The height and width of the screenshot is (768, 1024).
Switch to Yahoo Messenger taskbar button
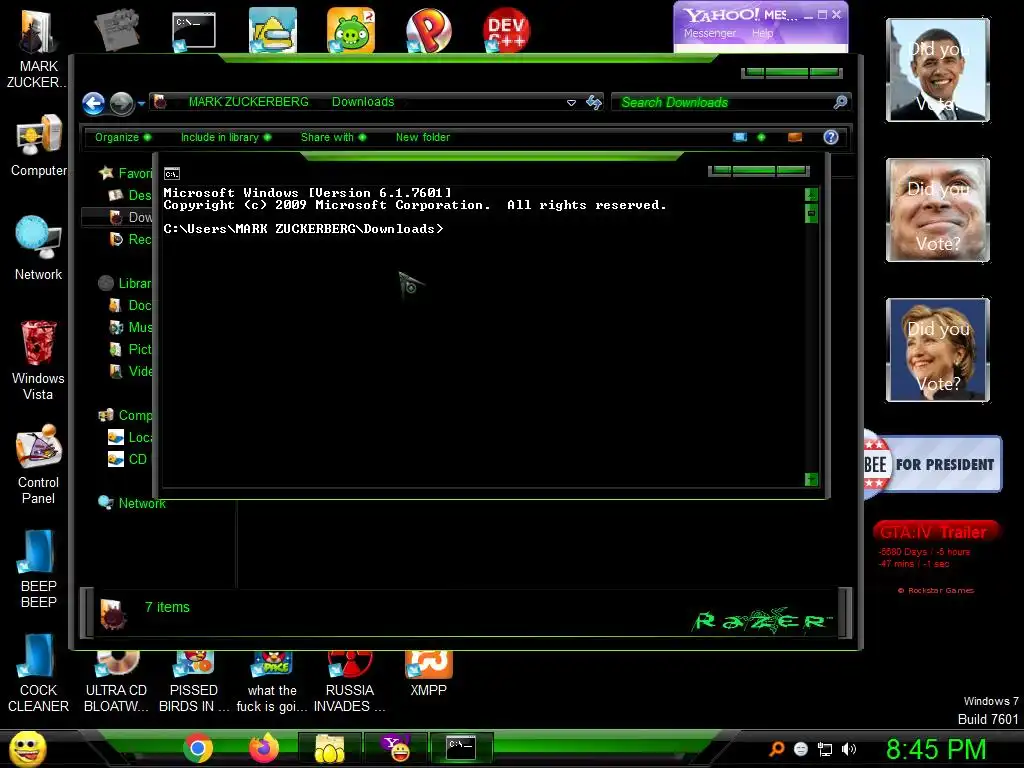(396, 748)
